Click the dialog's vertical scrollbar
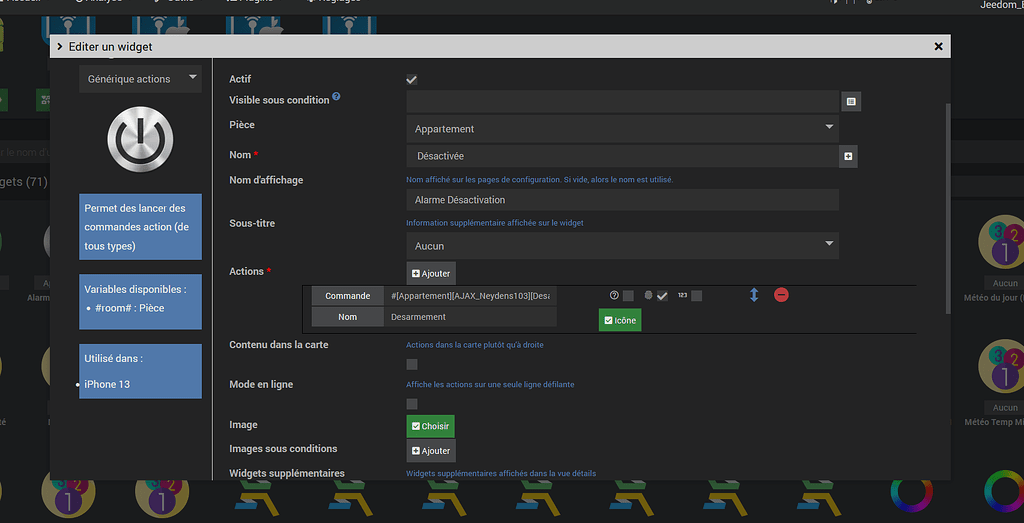Viewport: 1024px width, 523px height. [x=948, y=209]
